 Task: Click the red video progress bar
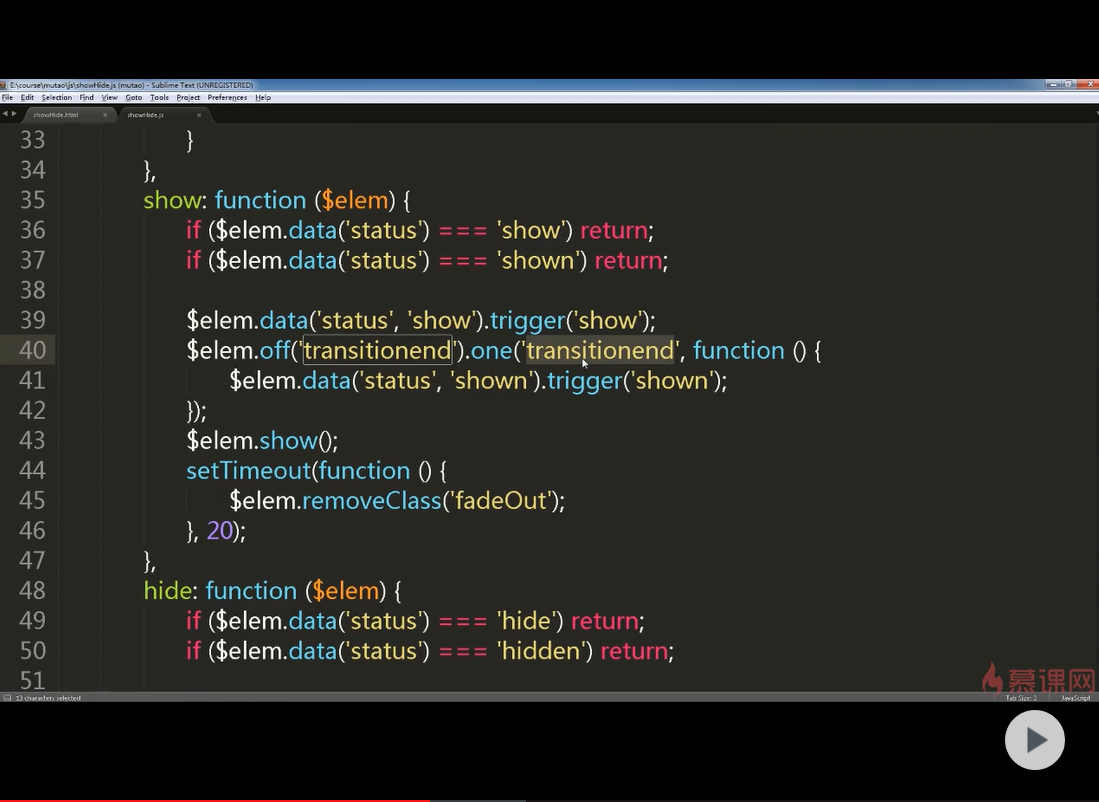(x=214, y=800)
